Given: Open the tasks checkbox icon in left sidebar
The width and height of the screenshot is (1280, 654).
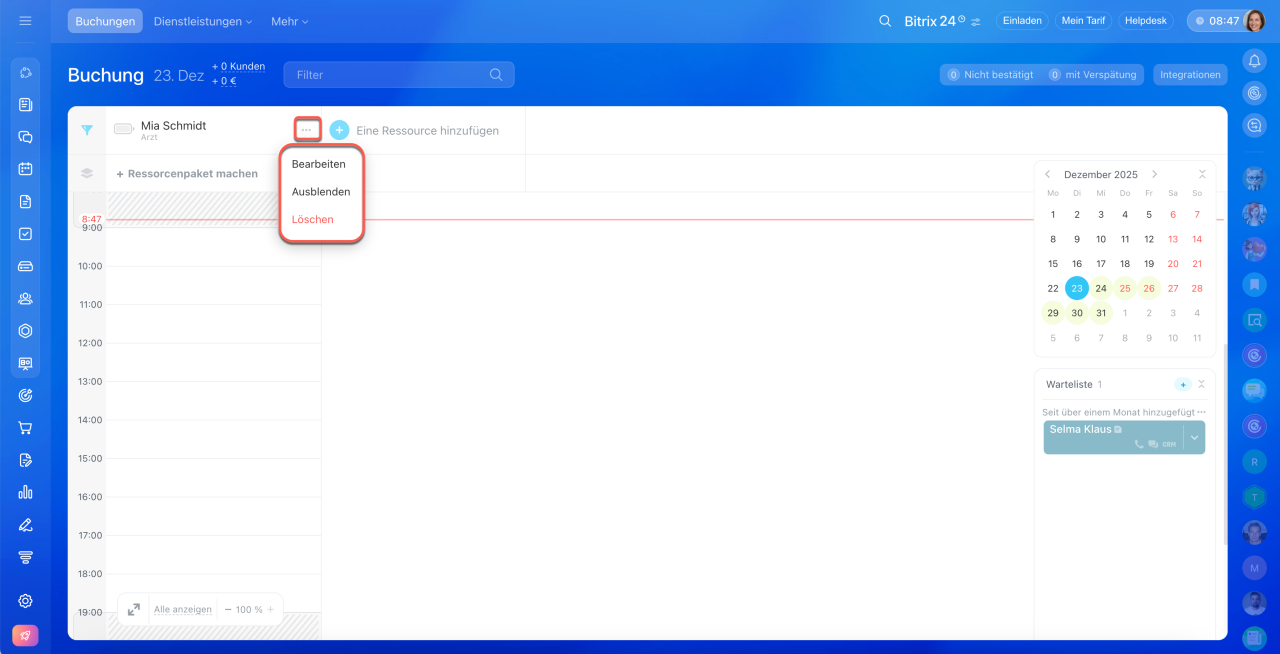Looking at the screenshot, I should pos(26,234).
